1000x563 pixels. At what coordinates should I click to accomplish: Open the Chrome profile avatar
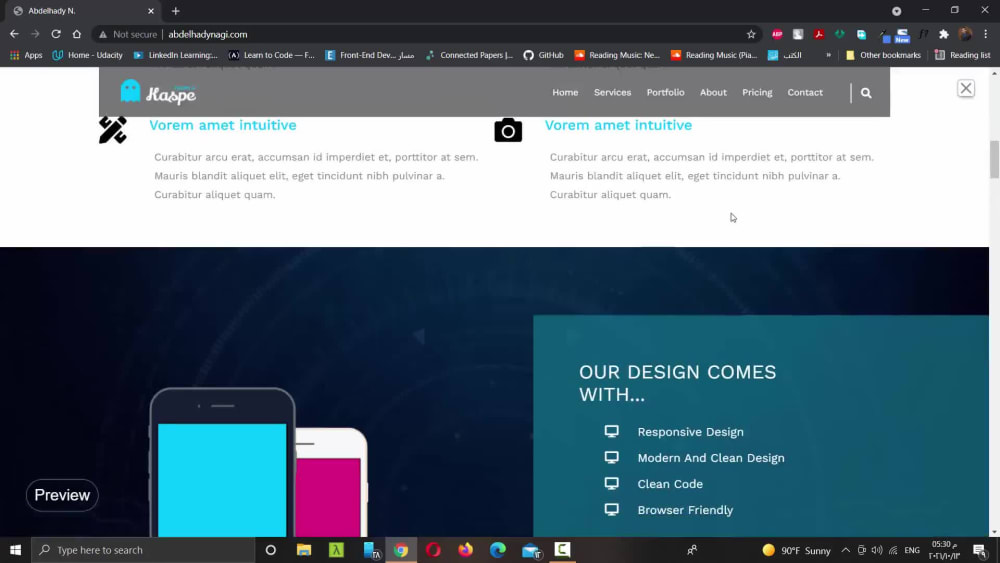pyautogui.click(x=965, y=34)
